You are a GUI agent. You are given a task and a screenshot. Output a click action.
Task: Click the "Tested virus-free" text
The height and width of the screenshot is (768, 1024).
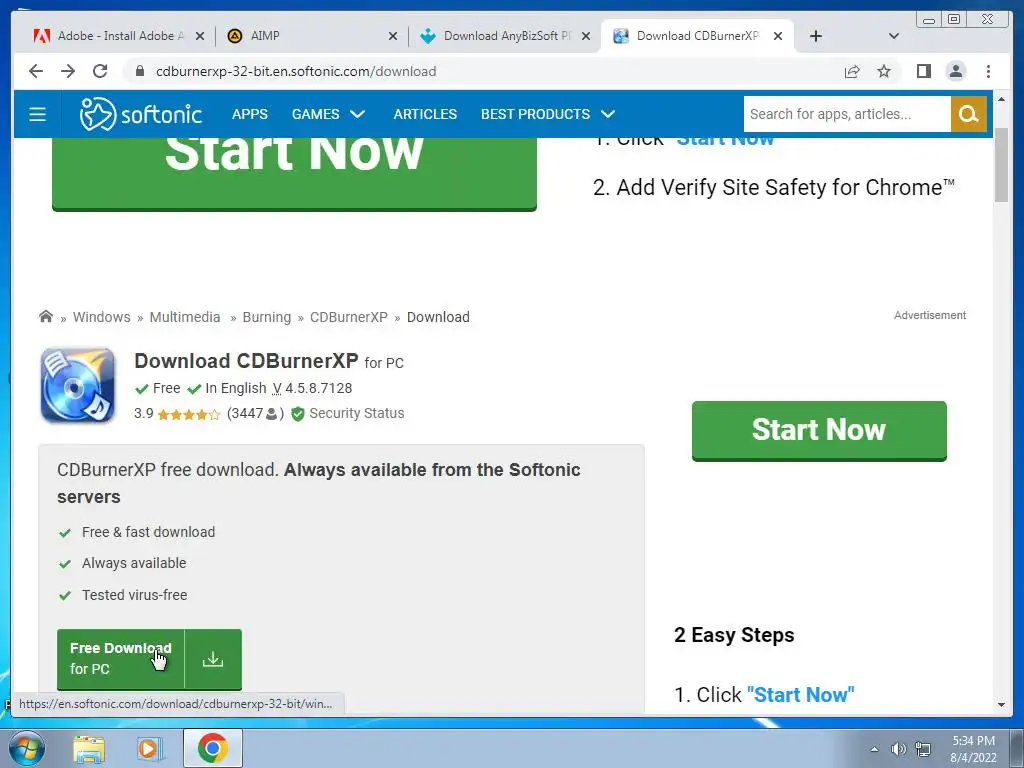(135, 595)
